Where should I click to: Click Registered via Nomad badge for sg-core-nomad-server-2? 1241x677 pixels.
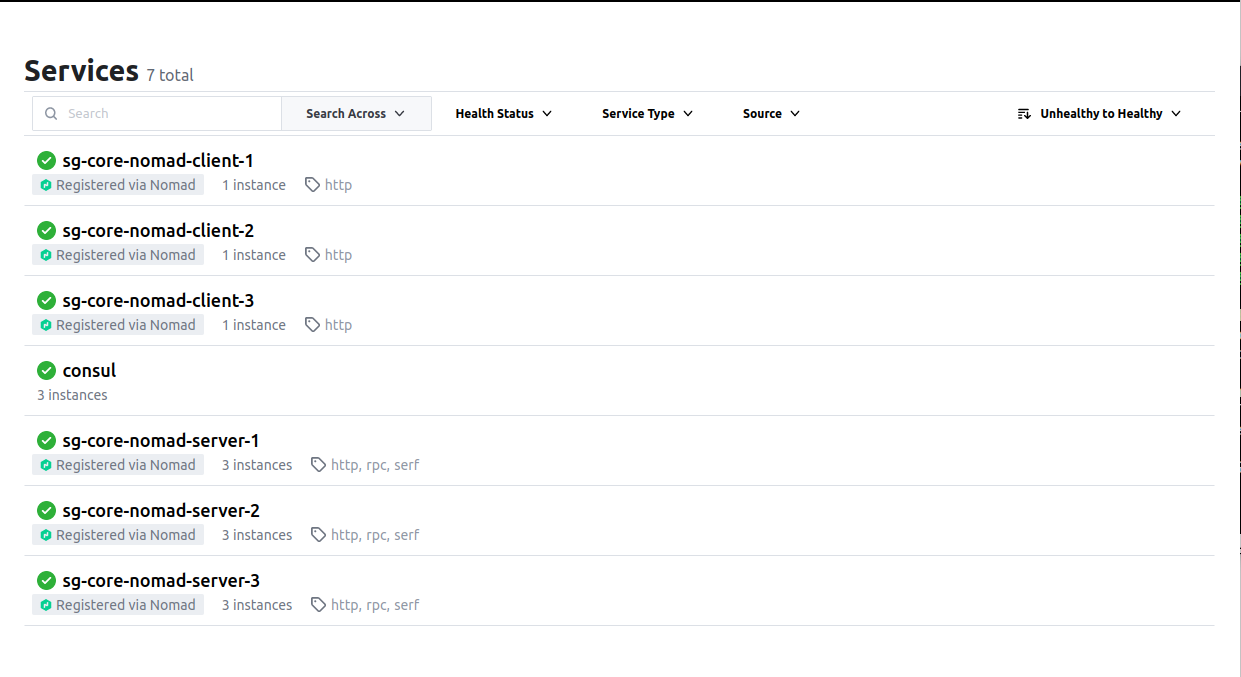118,535
